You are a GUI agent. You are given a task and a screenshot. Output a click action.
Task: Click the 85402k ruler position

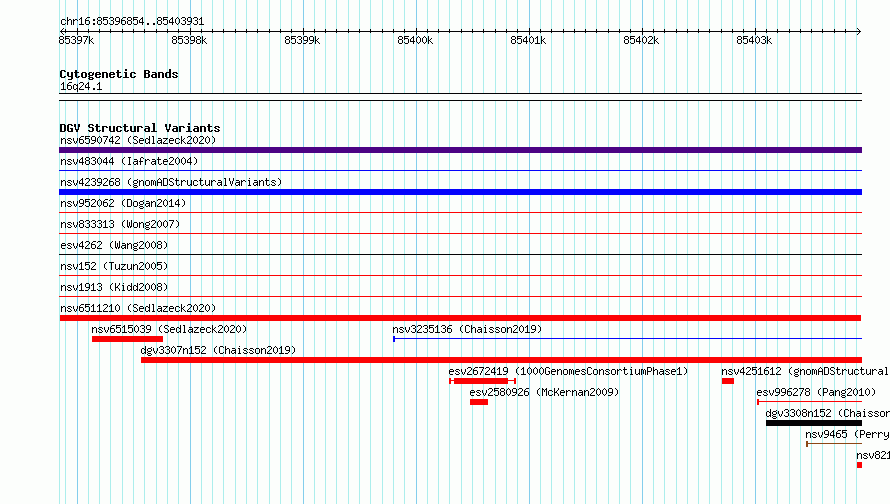pos(641,40)
